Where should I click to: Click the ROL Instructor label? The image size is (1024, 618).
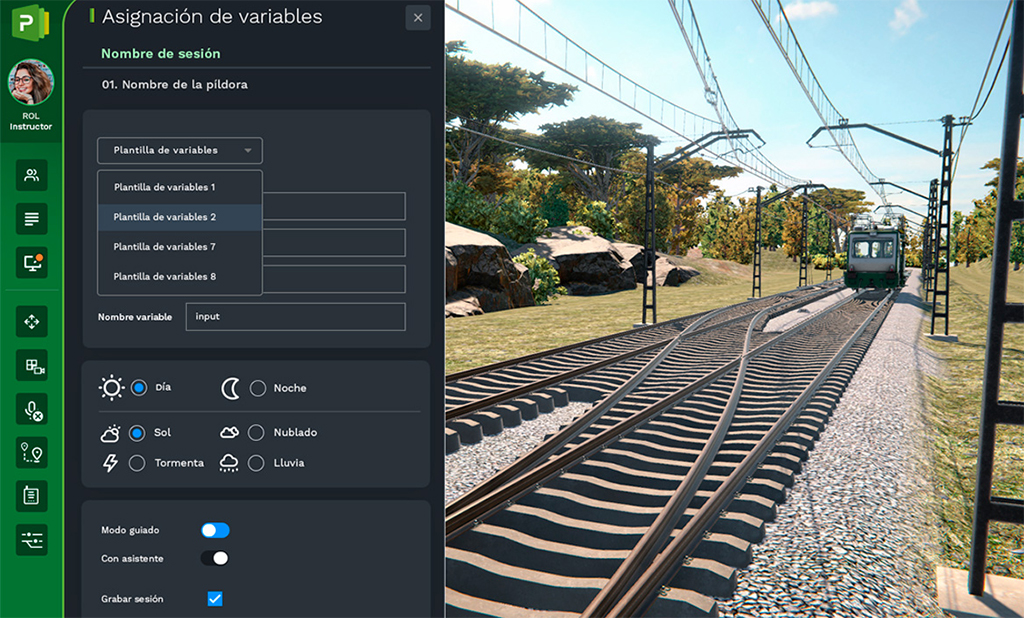click(31, 121)
